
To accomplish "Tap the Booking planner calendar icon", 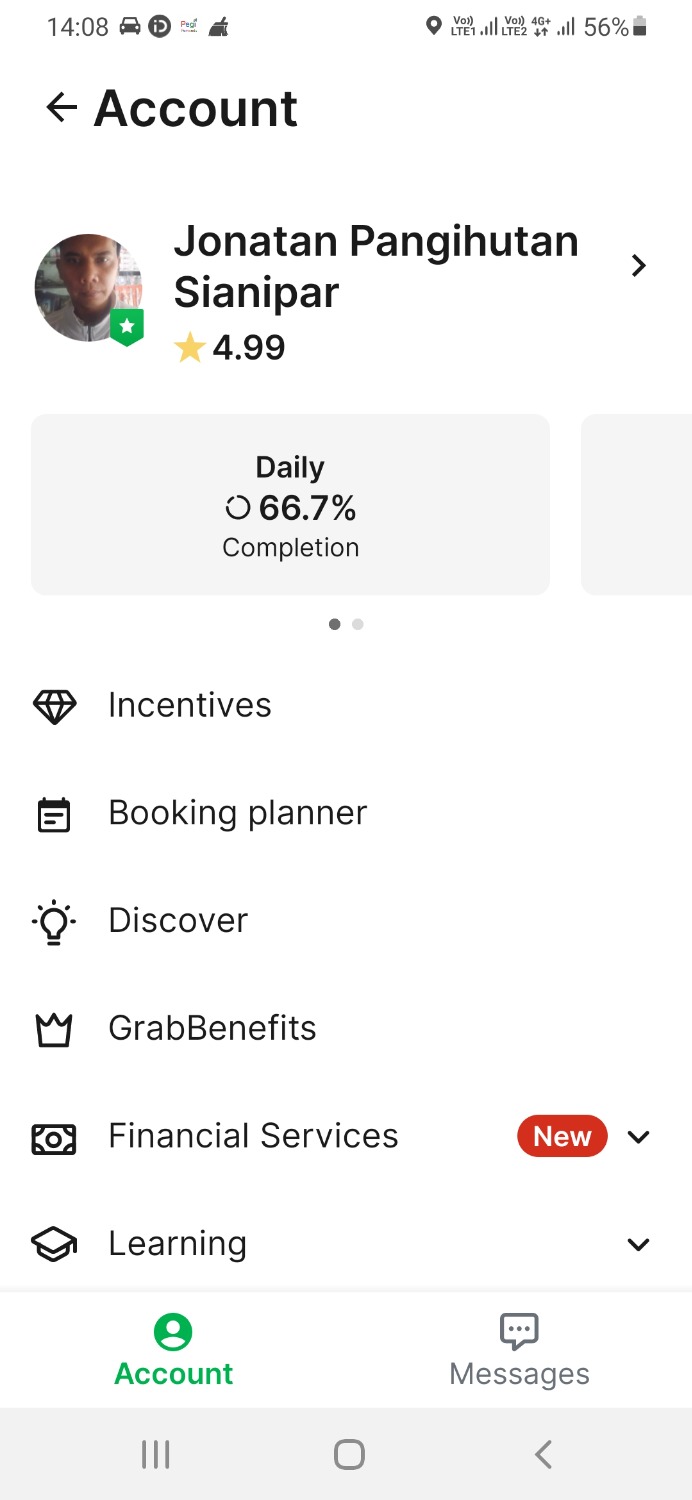I will point(54,814).
